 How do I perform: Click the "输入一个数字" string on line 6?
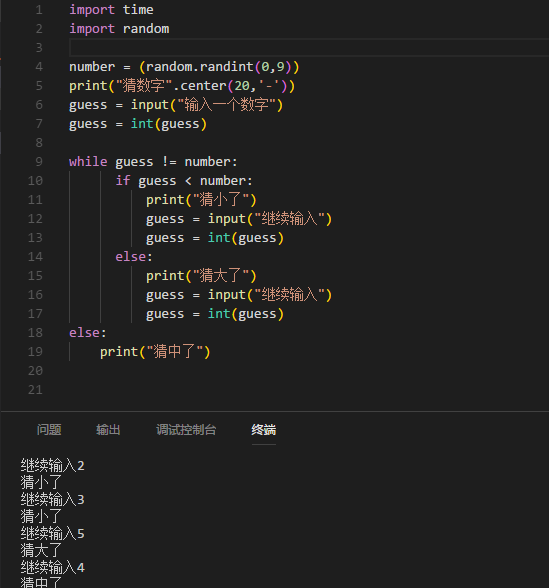pyautogui.click(x=226, y=105)
